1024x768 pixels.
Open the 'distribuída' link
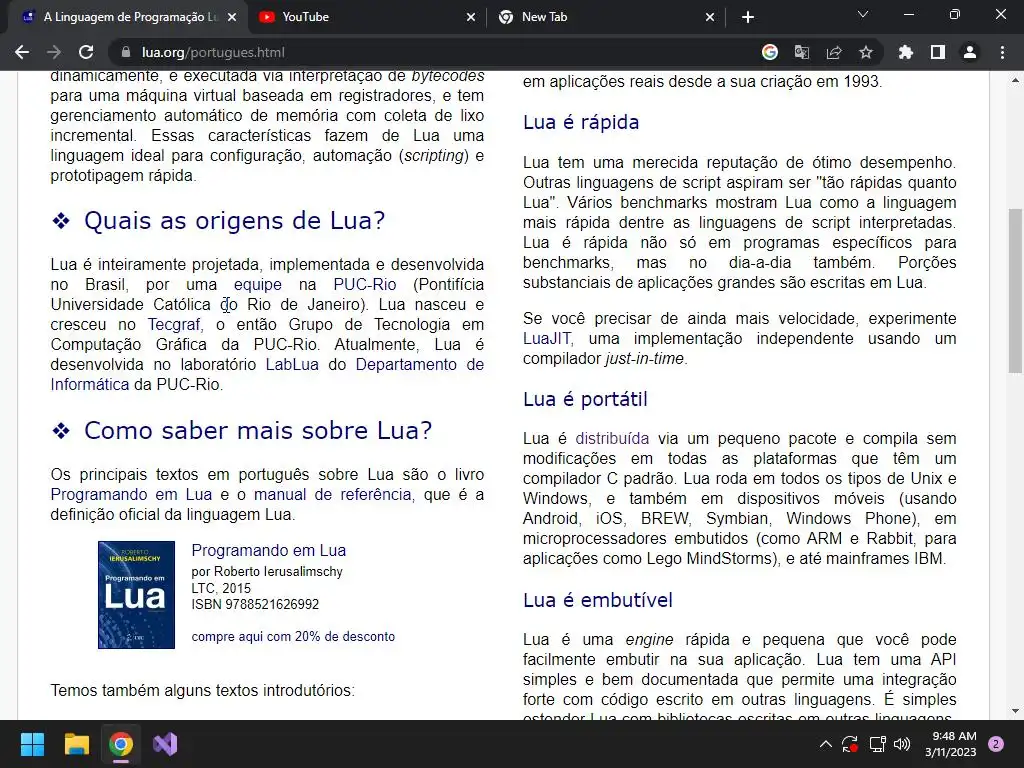(x=612, y=438)
